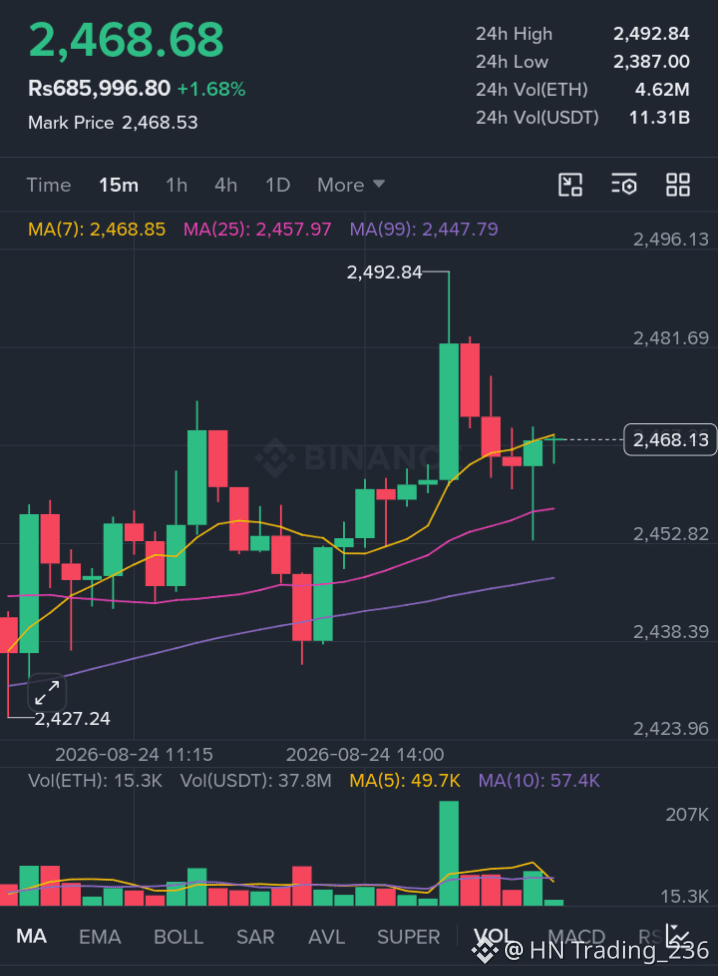Click the tallest green volume bar
The height and width of the screenshot is (976, 718).
tap(449, 853)
